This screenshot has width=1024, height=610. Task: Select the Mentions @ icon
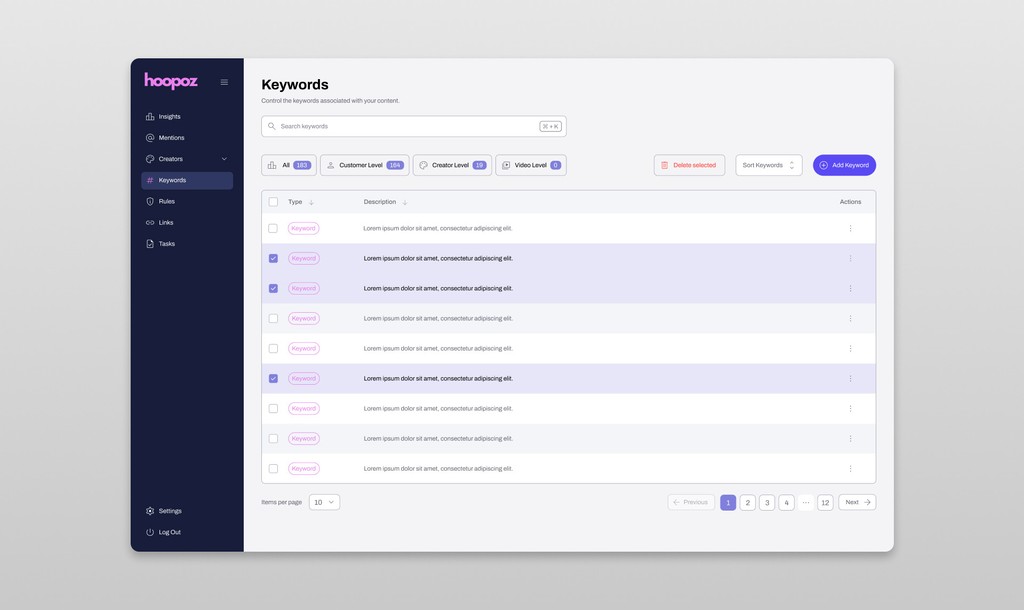pyautogui.click(x=149, y=137)
